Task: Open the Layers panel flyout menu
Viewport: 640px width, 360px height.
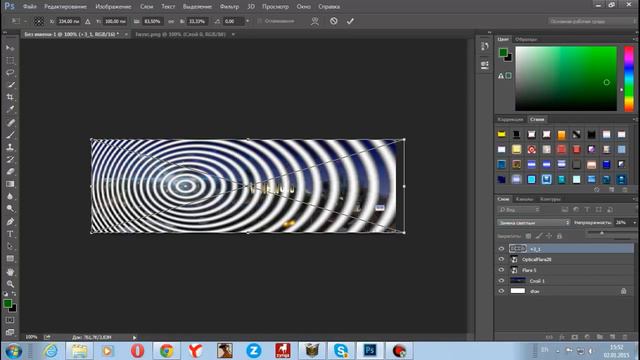Action: tap(634, 199)
